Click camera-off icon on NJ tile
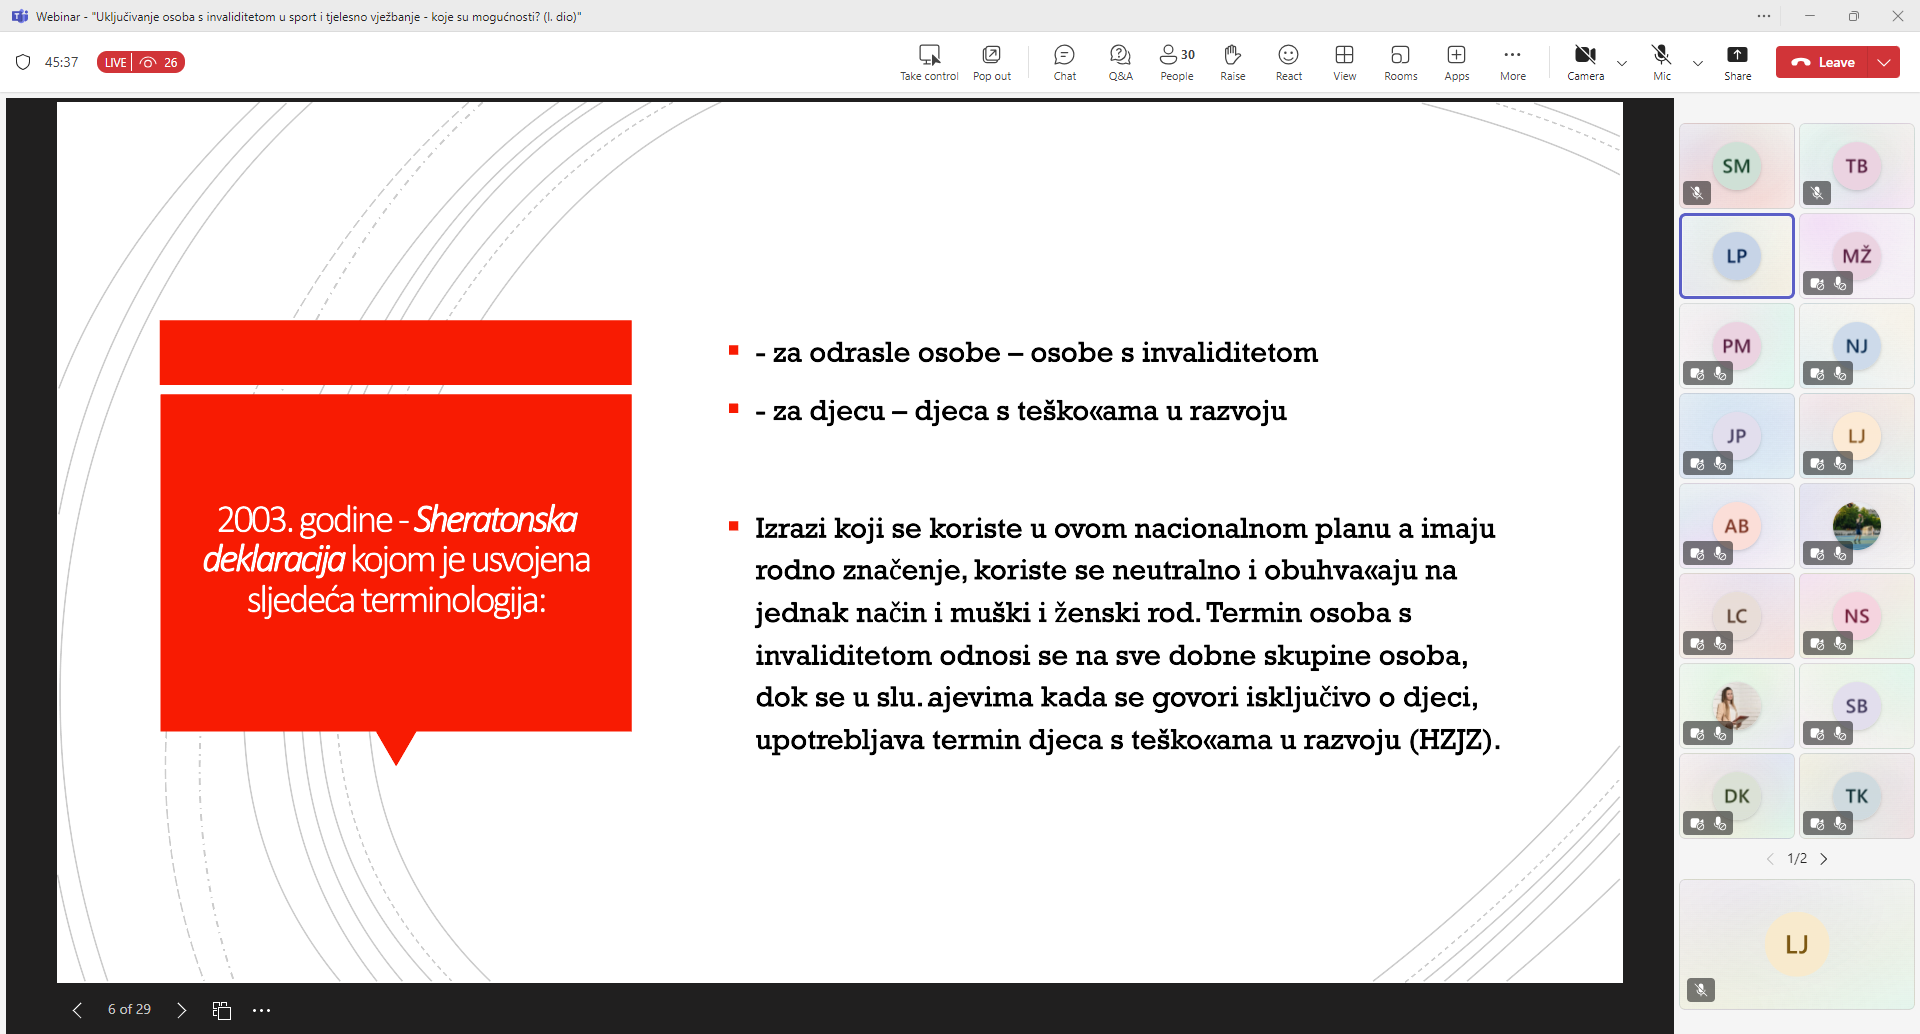The image size is (1920, 1034). point(1817,374)
